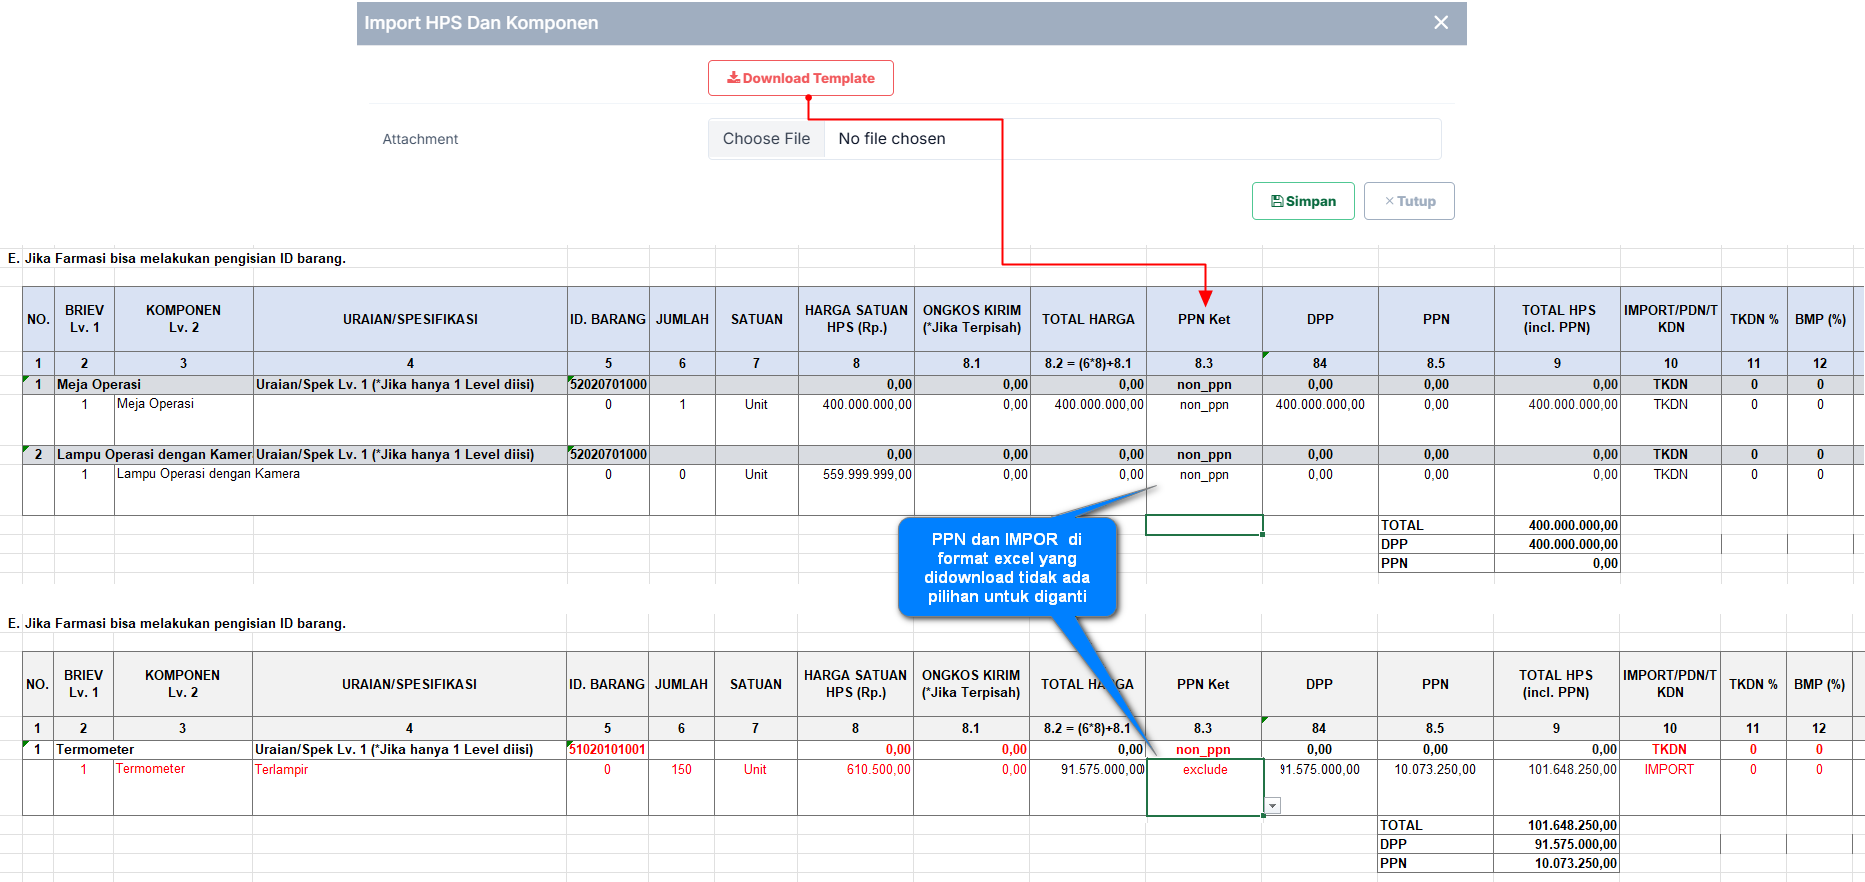Viewport: 1865px width, 882px height.
Task: Open the dropdown arrow beside the exclude cell
Action: tap(1272, 806)
